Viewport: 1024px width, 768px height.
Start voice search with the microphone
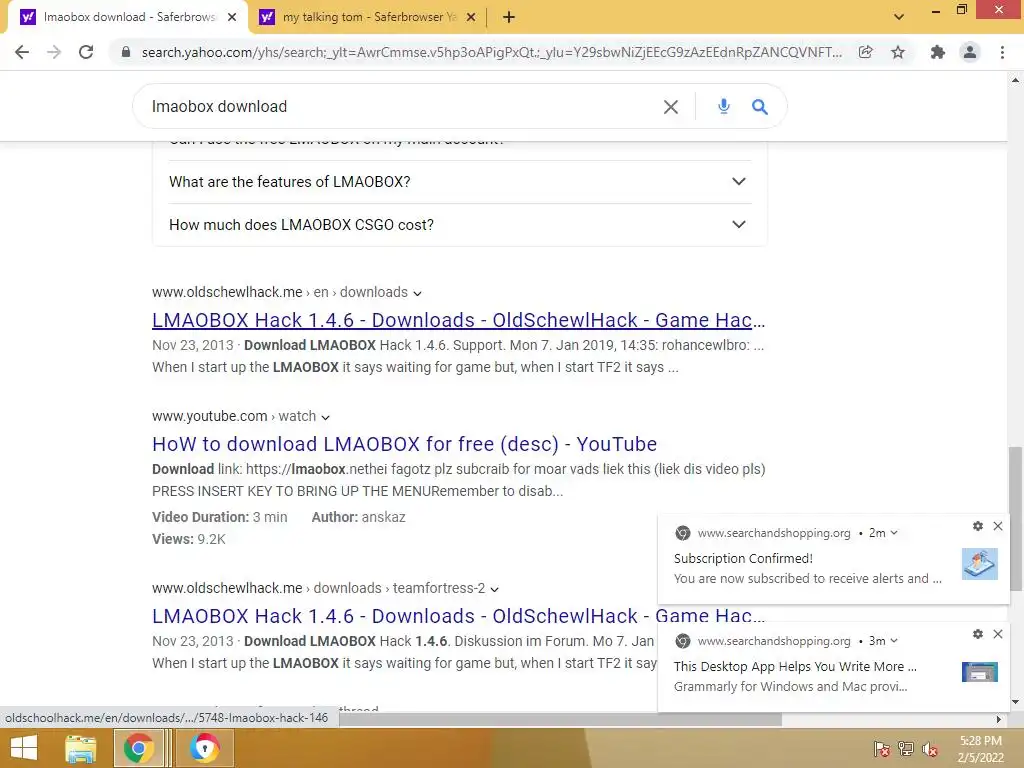(724, 106)
